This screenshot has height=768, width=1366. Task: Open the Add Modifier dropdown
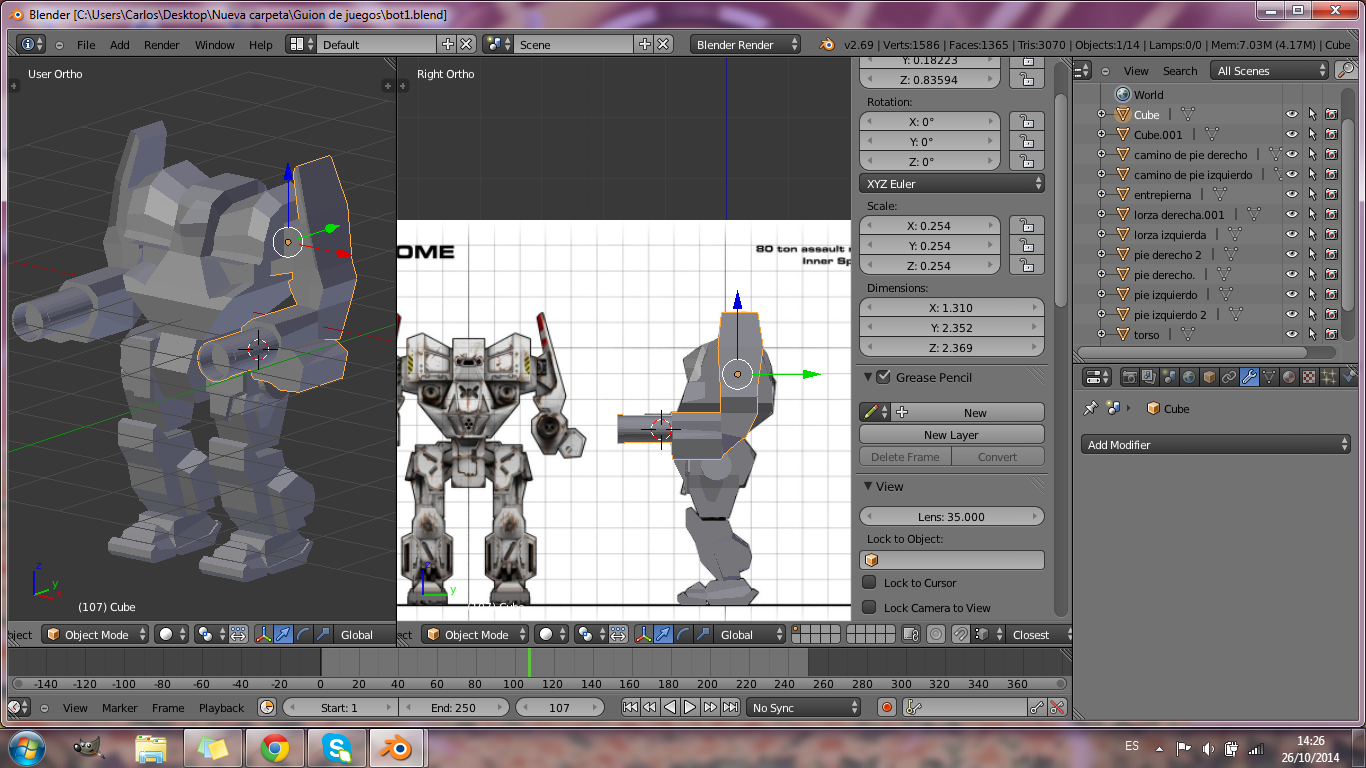(x=1216, y=445)
